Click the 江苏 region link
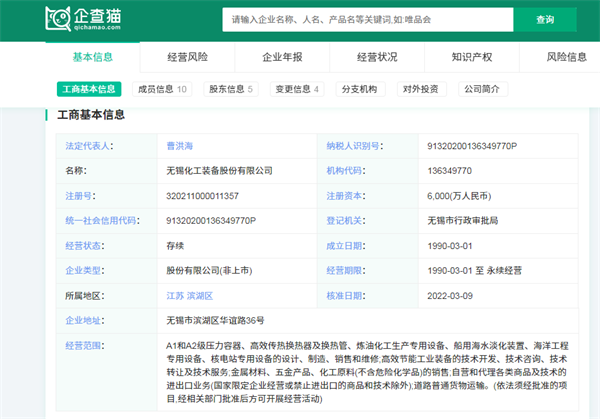 tap(174, 296)
